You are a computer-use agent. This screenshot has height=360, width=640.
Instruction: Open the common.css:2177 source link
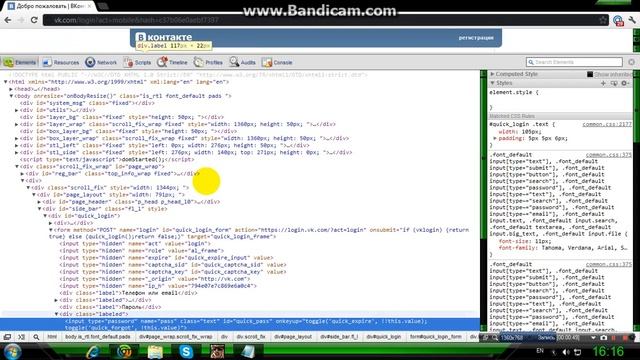607,124
